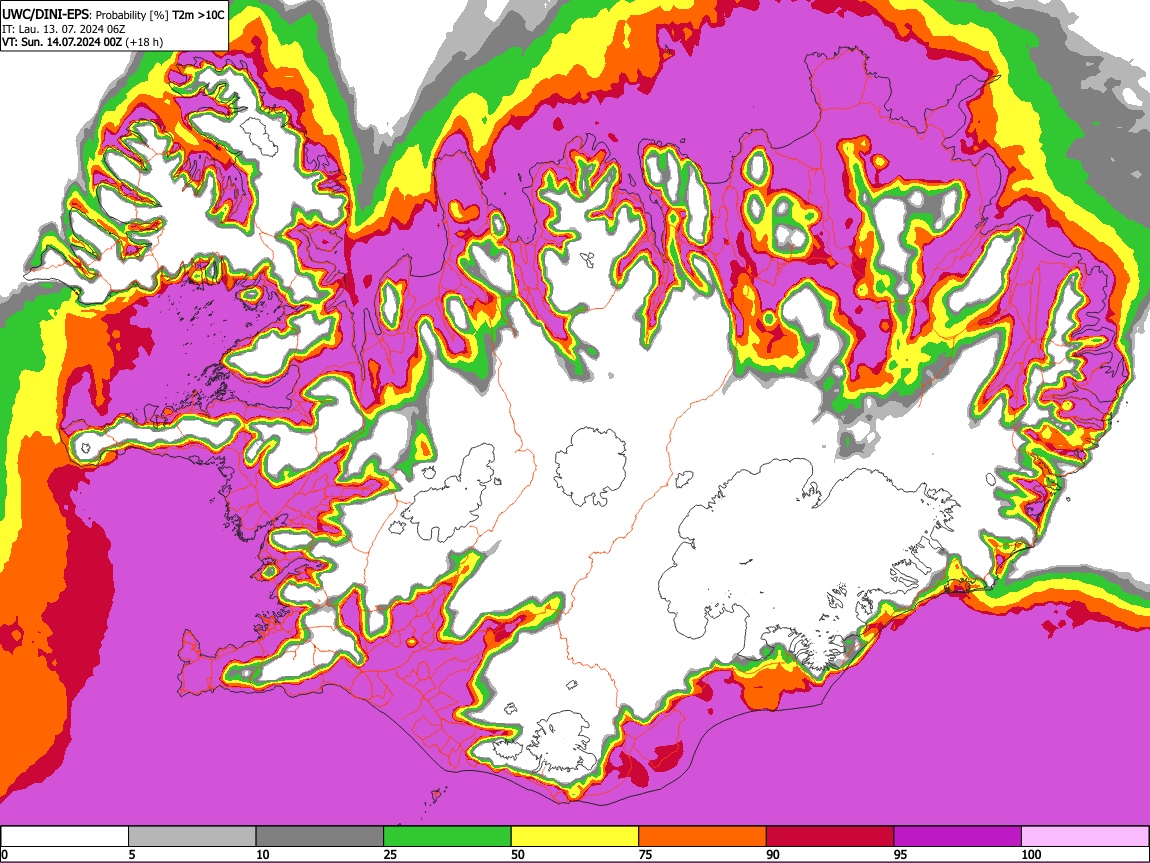Pick the purple 95–100% legend swatch
Screen dimensions: 1150x863
point(958,837)
